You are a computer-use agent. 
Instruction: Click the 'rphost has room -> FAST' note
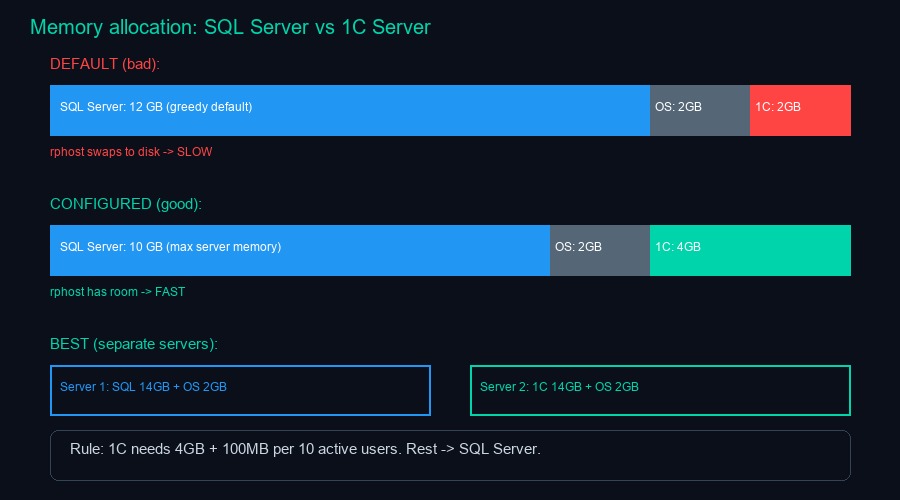tap(118, 292)
